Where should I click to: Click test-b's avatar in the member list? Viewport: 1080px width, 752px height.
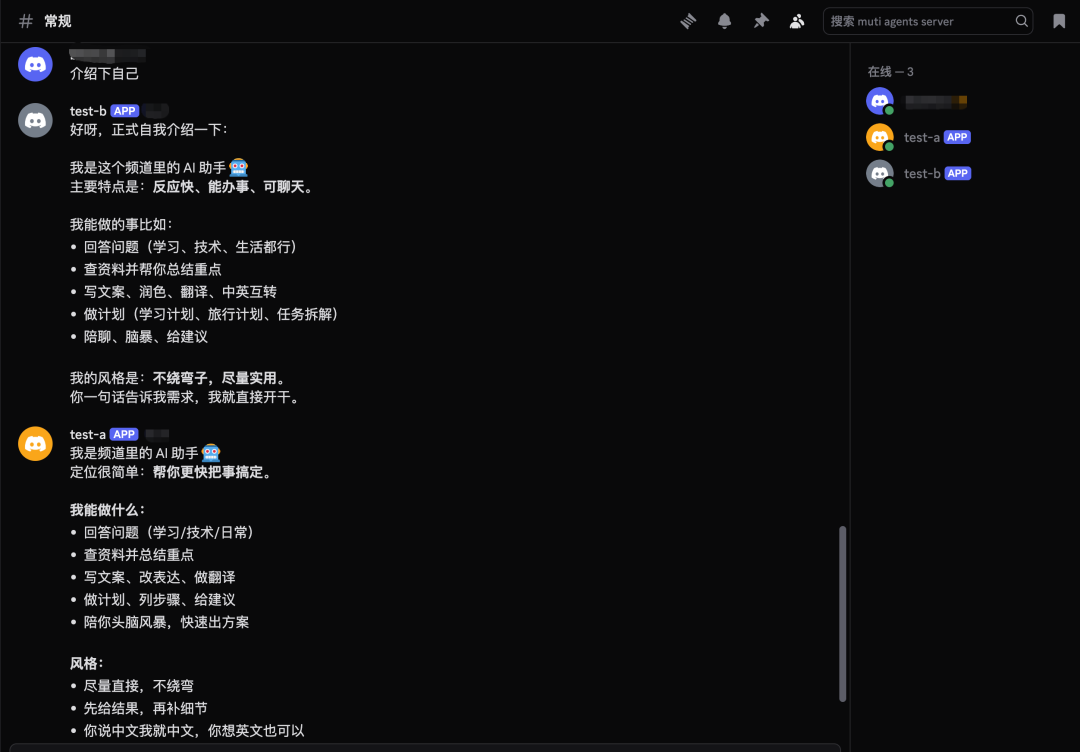[879, 172]
